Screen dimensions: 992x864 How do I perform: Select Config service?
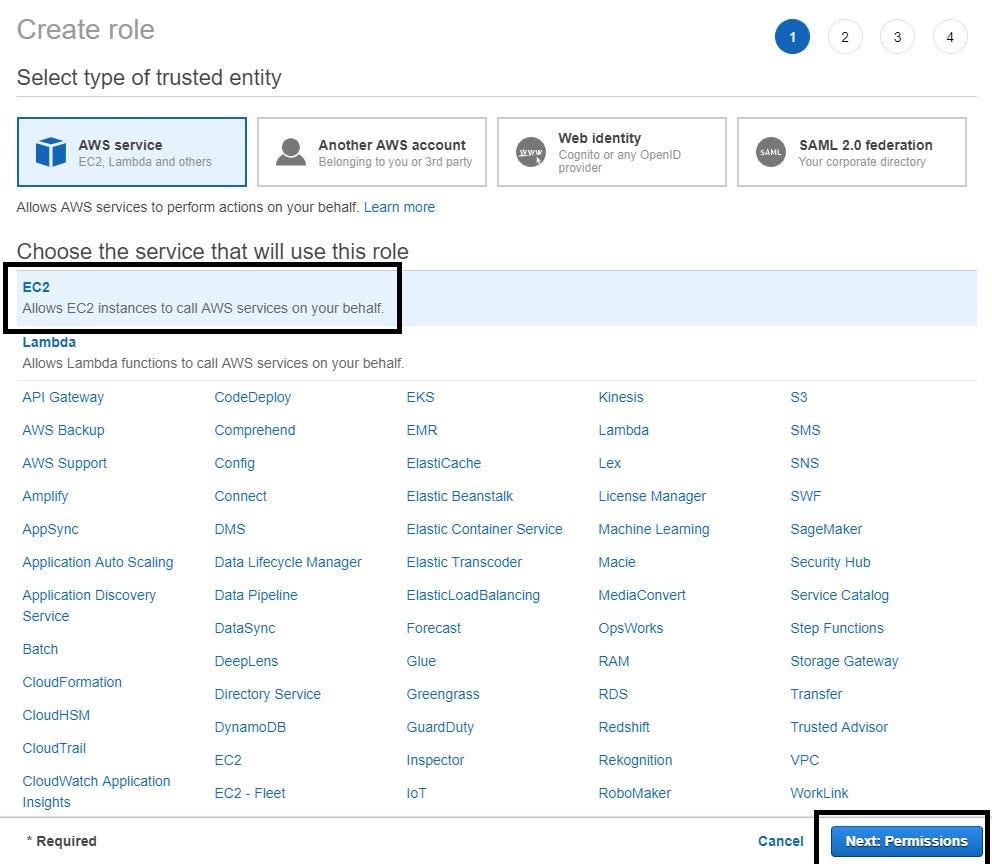[x=235, y=463]
